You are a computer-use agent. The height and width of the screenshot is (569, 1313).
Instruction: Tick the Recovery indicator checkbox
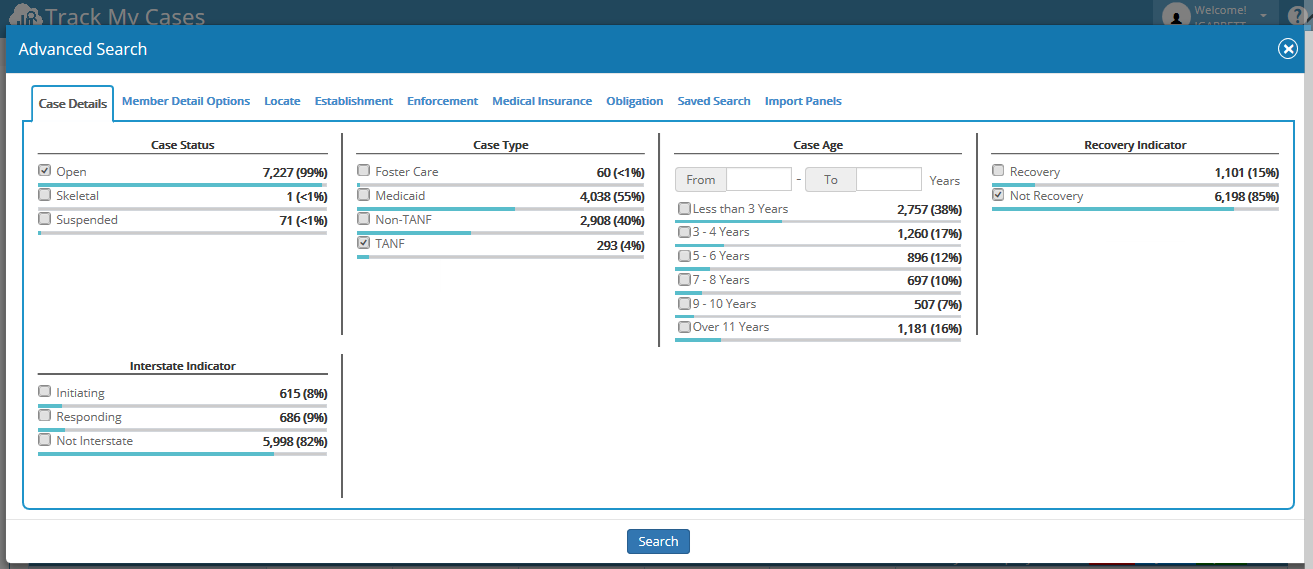[x=998, y=171]
